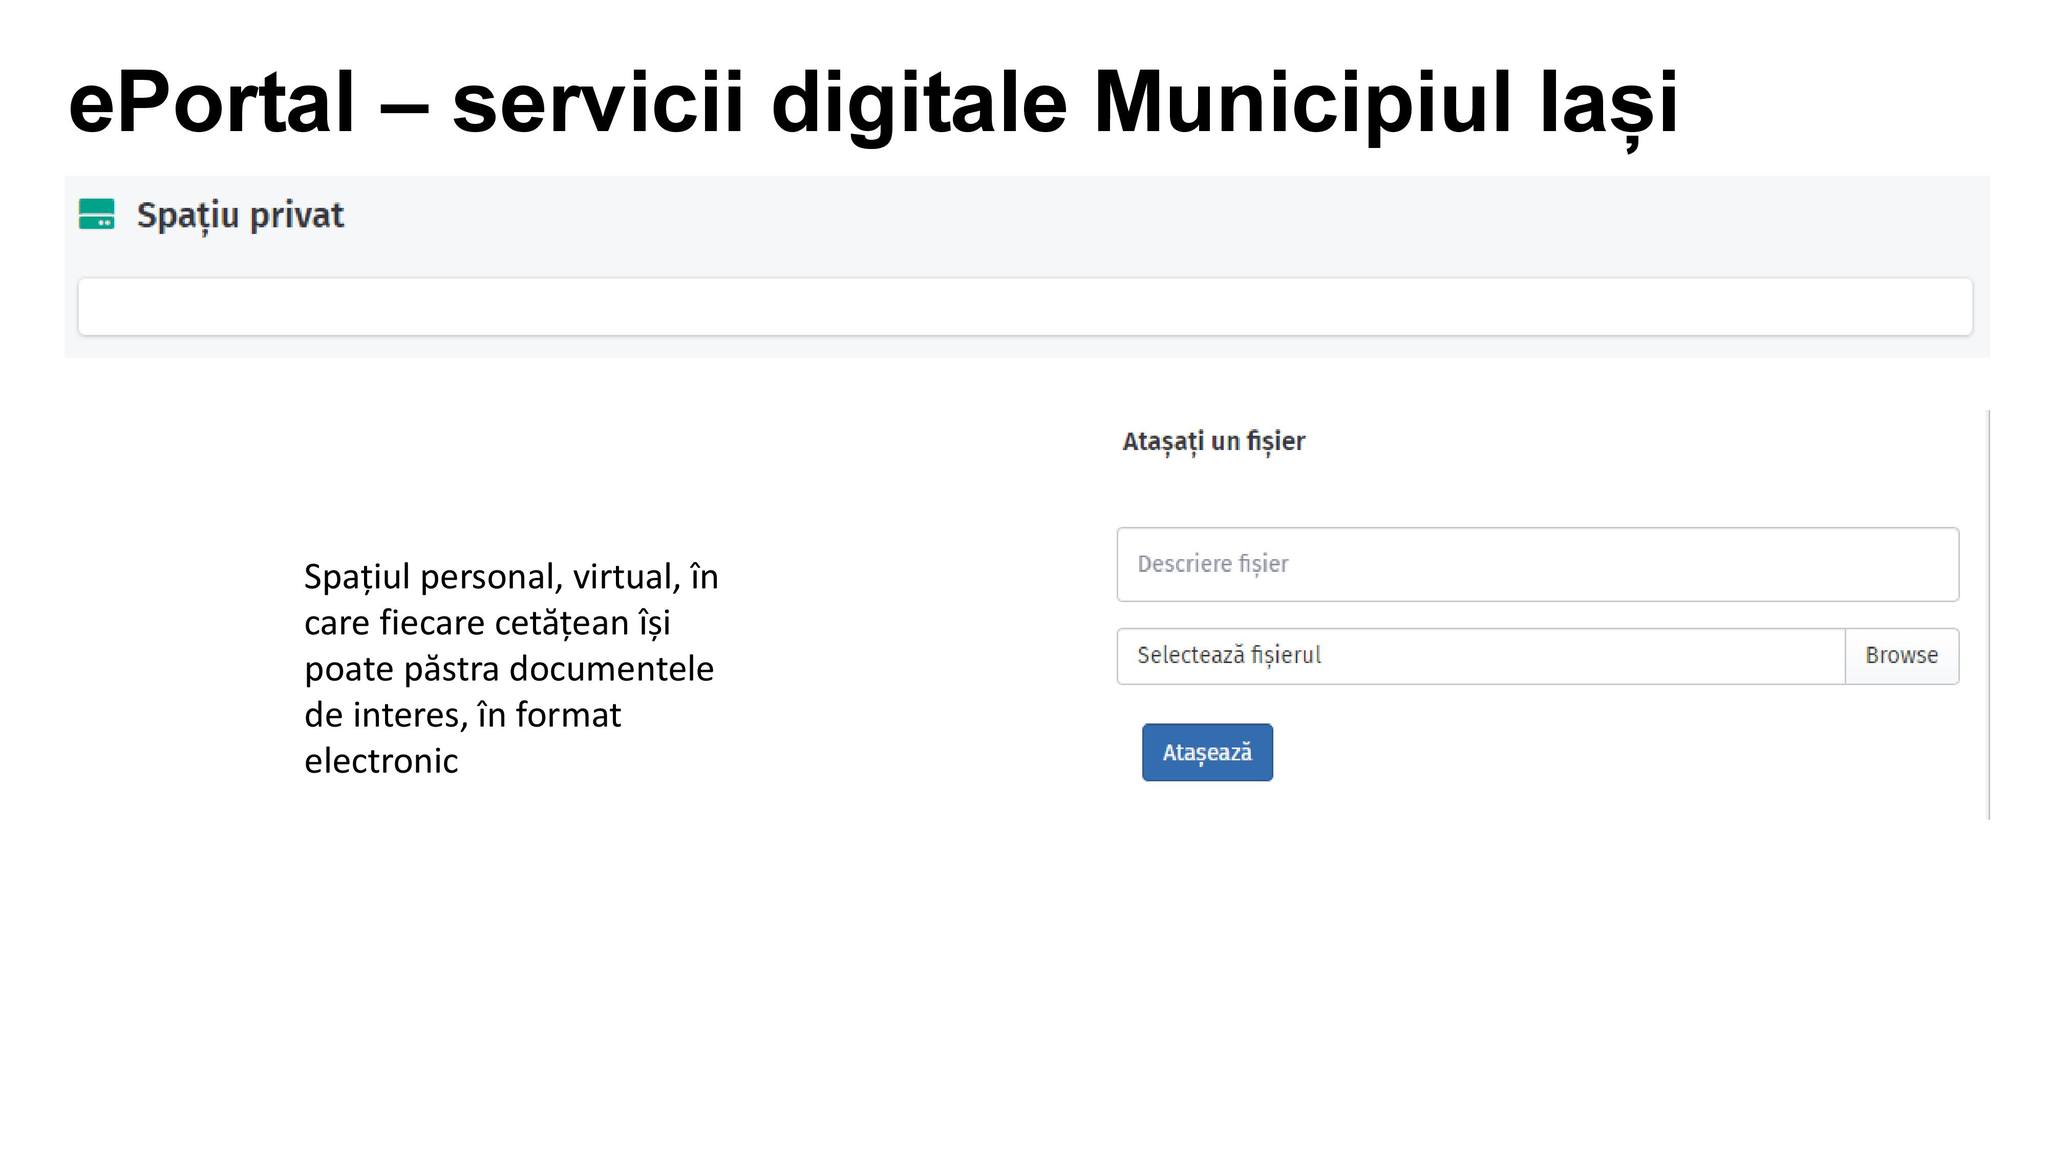Viewport: 2048px width, 1152px height.
Task: Click the line 'Spațiul personal, virtual, în'
Action: pyautogui.click(x=511, y=577)
